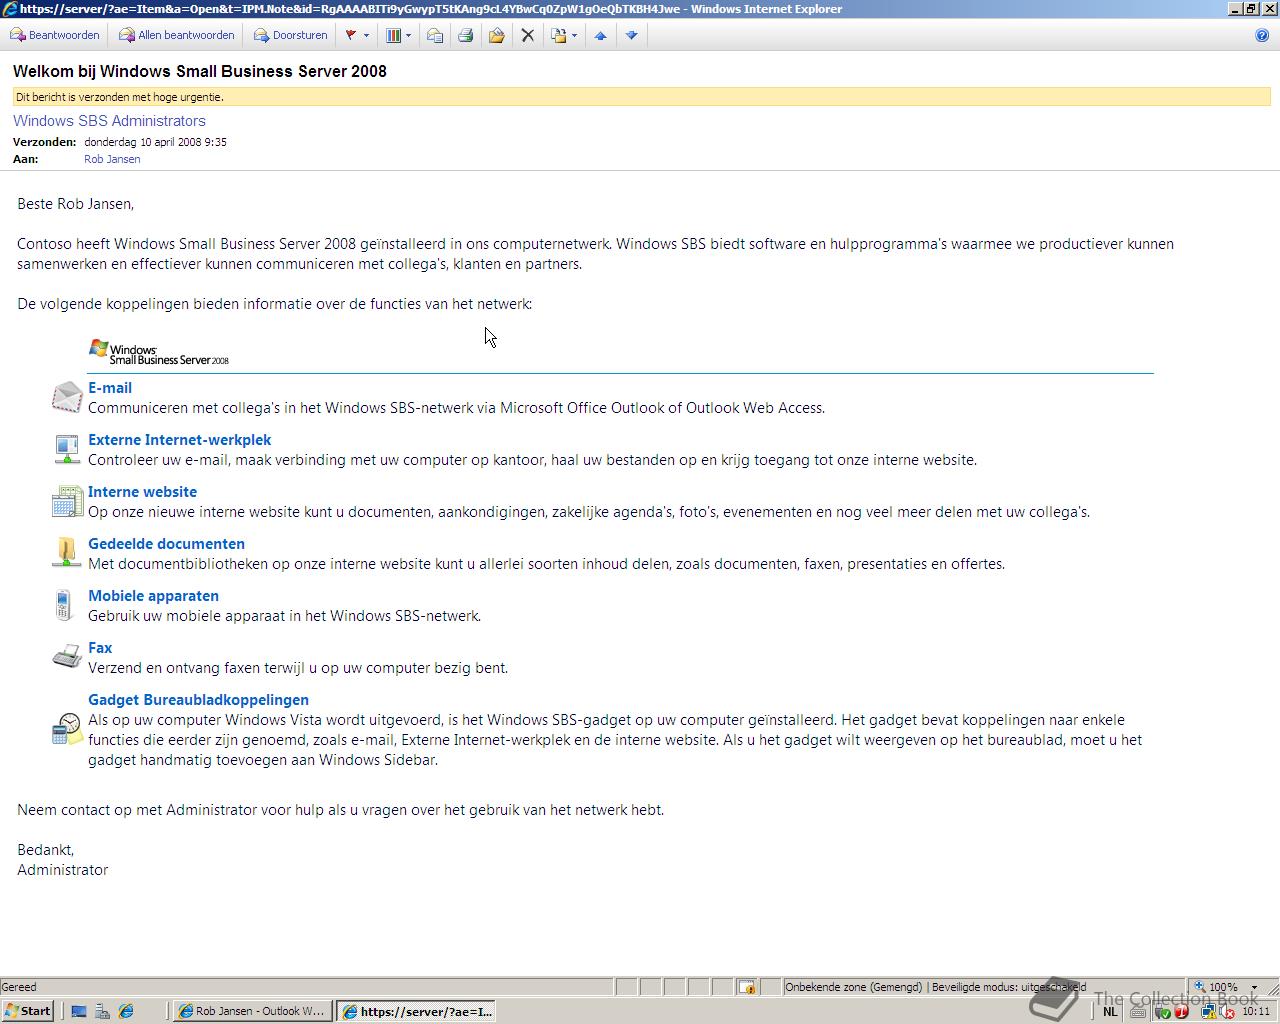Open Gadget Bureaubladkoppelingen link
The image size is (1280, 1024).
click(x=198, y=700)
